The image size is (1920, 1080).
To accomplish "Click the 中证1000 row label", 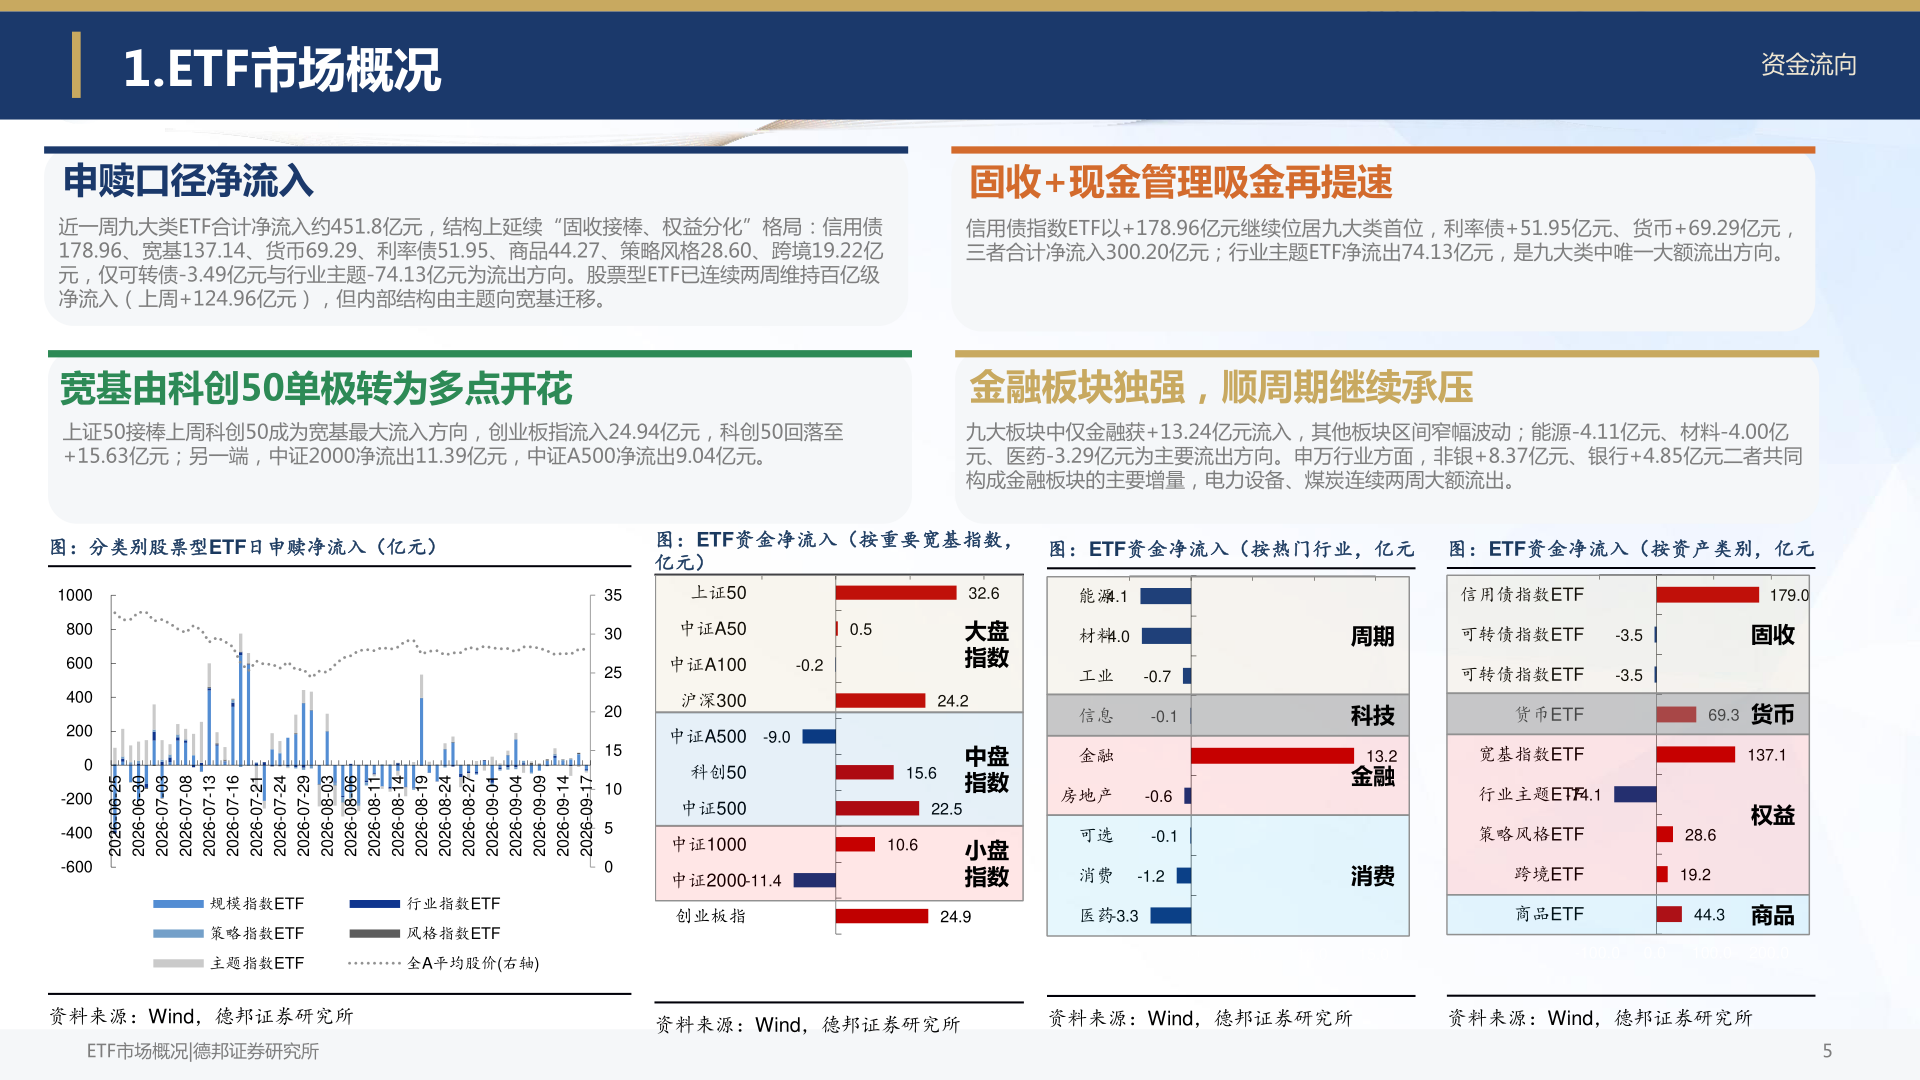I will coord(709,845).
